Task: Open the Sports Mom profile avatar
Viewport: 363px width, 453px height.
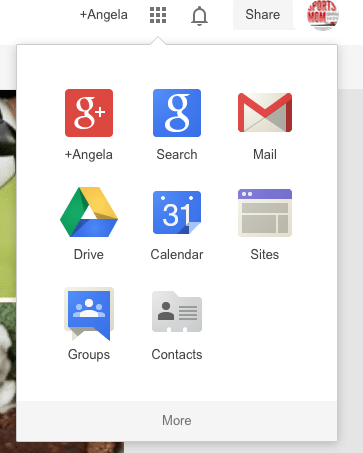Action: tap(323, 15)
